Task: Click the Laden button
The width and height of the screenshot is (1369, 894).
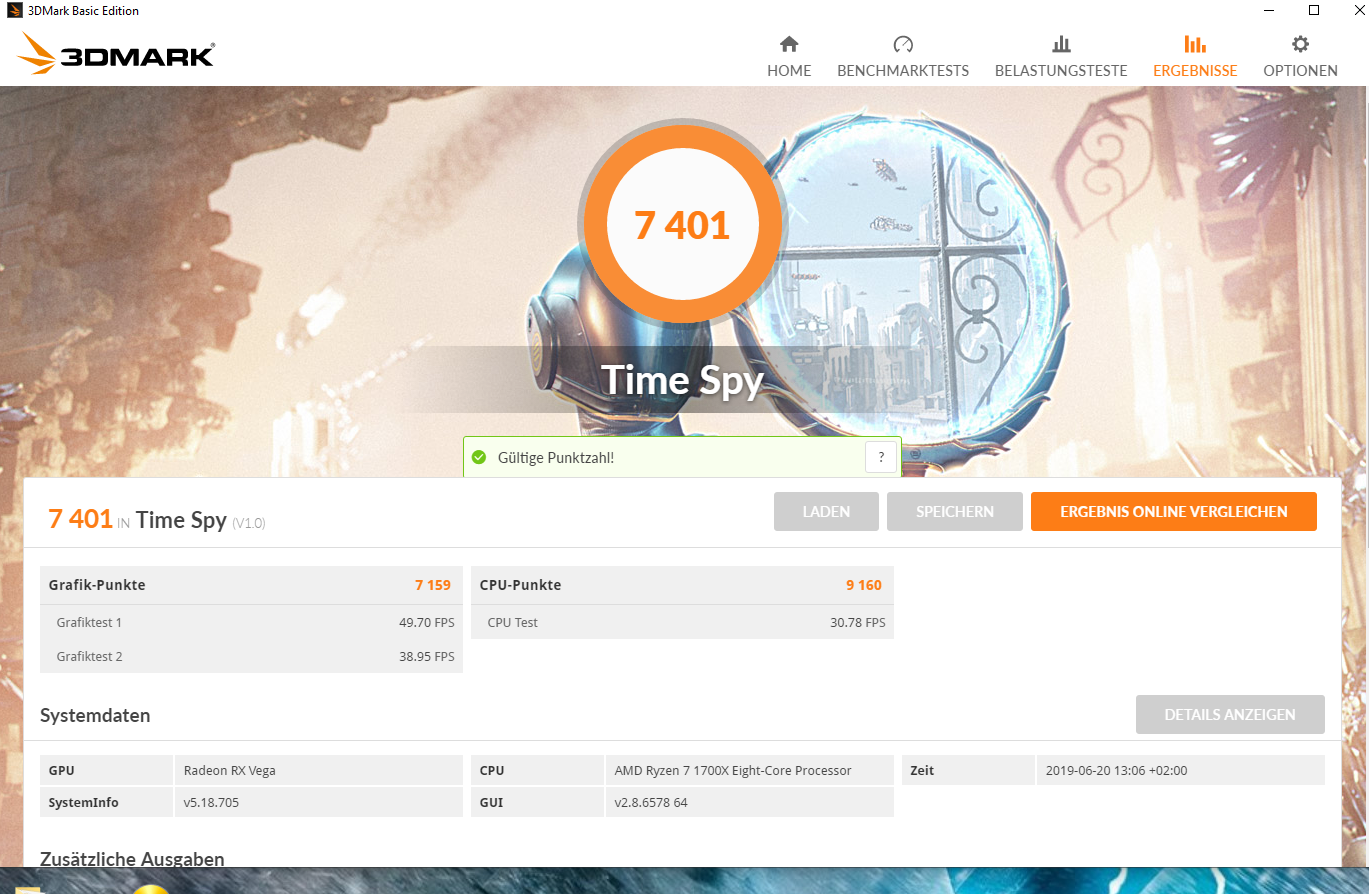Action: tap(826, 511)
